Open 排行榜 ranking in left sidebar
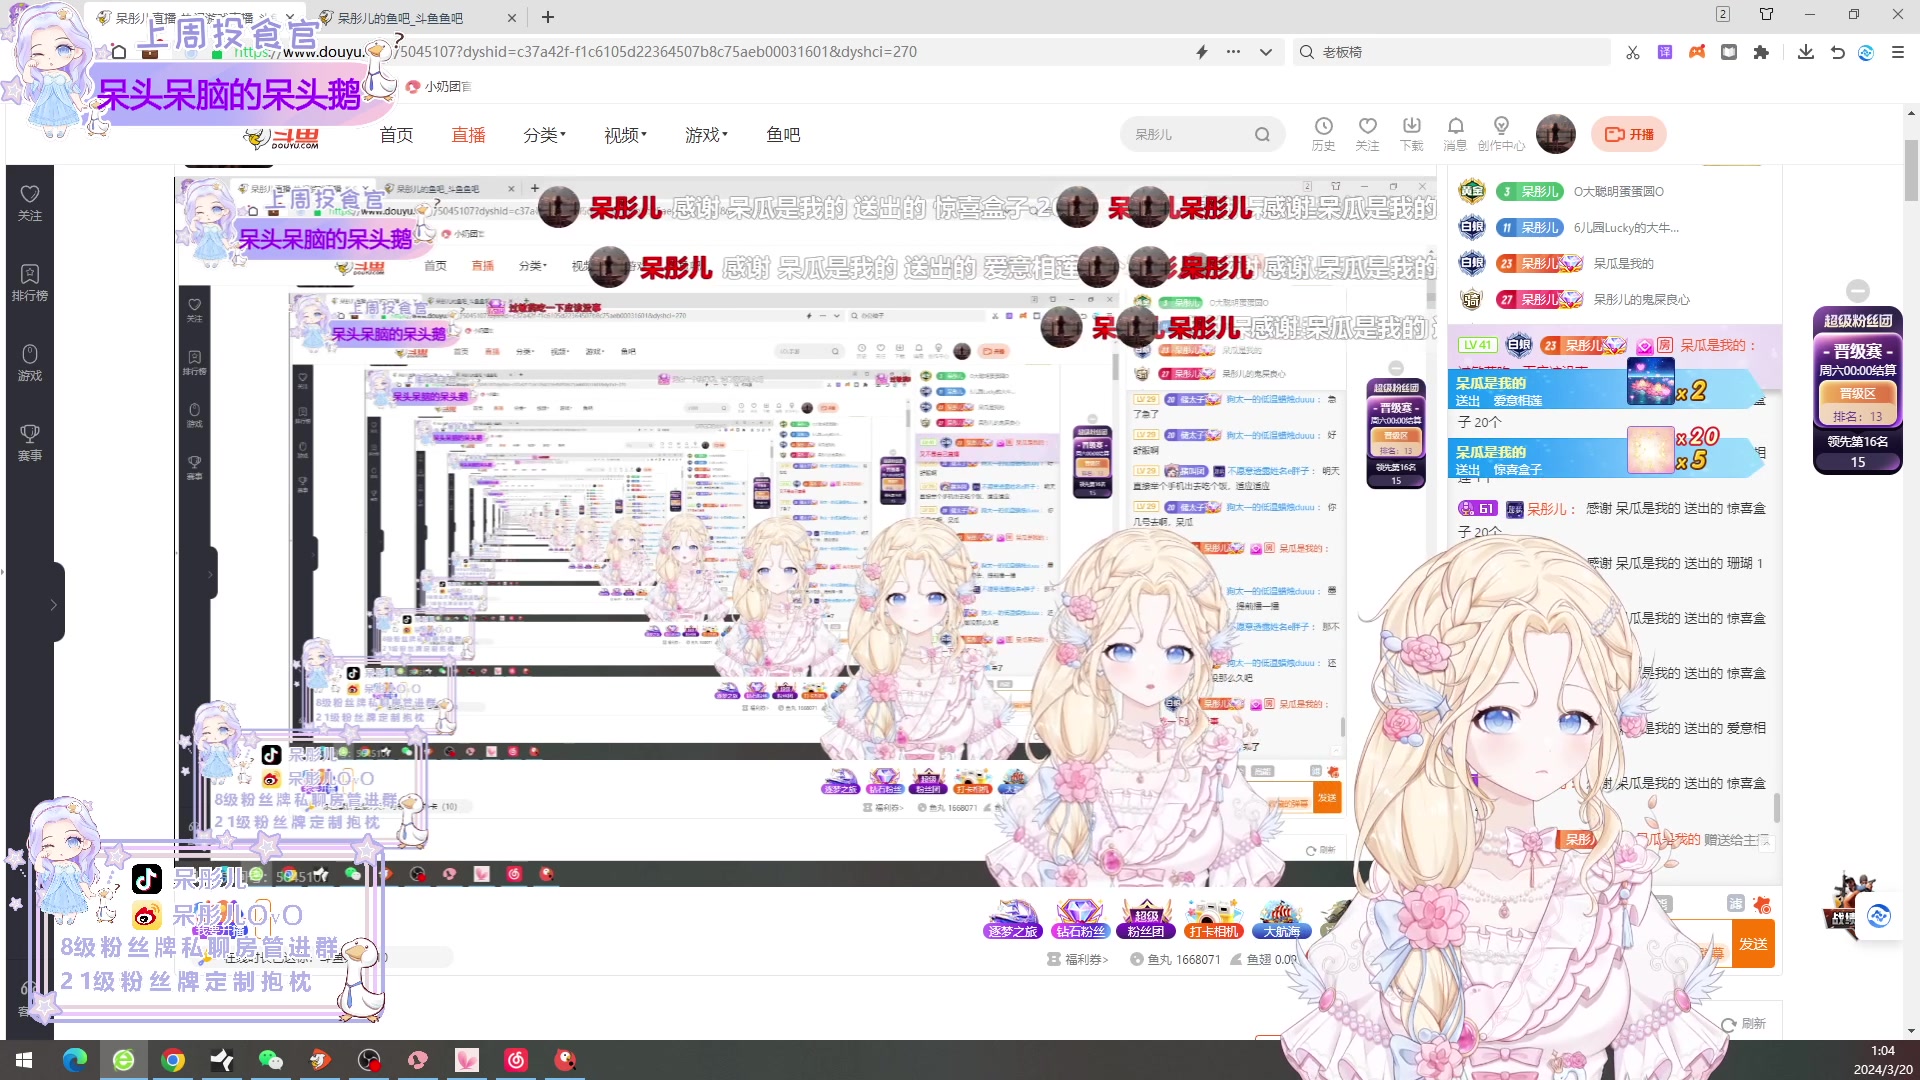 coord(30,283)
